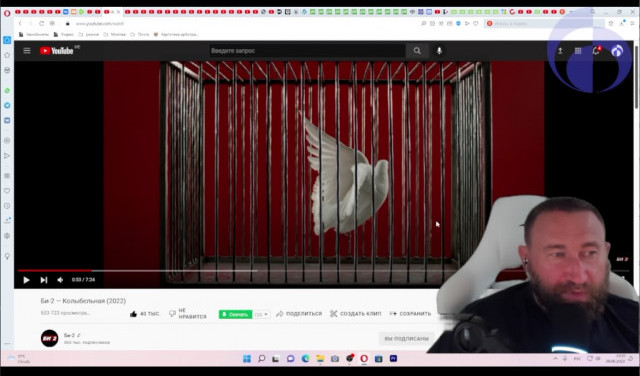The height and width of the screenshot is (376, 640).
Task: Open the YouTube hamburger guide menu
Action: 27,51
